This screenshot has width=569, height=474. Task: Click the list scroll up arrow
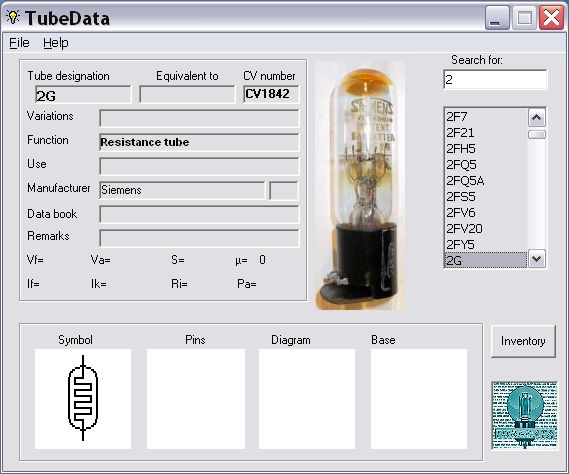537,118
